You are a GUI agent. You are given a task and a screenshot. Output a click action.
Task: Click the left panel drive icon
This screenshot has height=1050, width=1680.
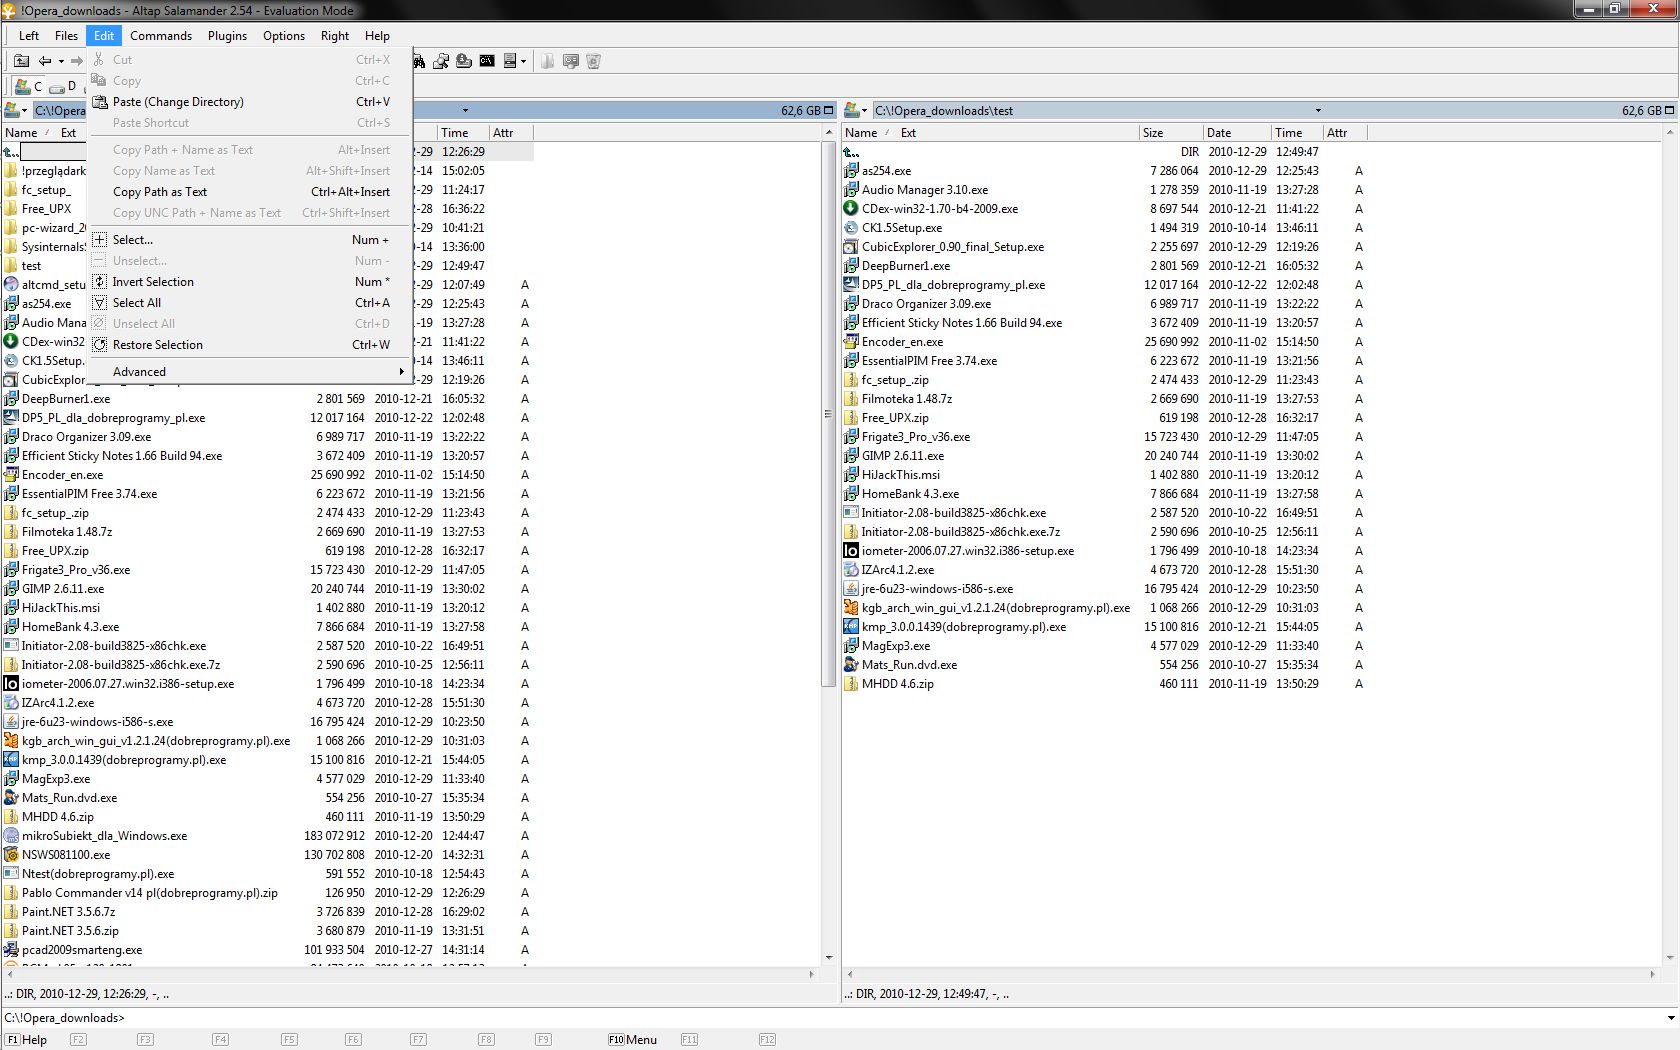(x=12, y=110)
